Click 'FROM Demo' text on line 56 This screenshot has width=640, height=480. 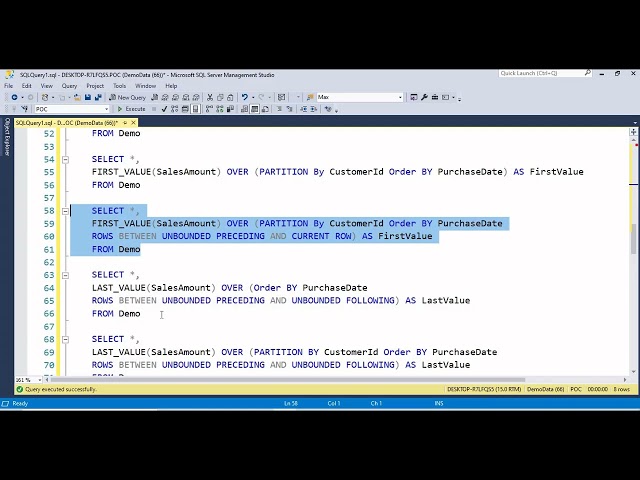pos(116,185)
